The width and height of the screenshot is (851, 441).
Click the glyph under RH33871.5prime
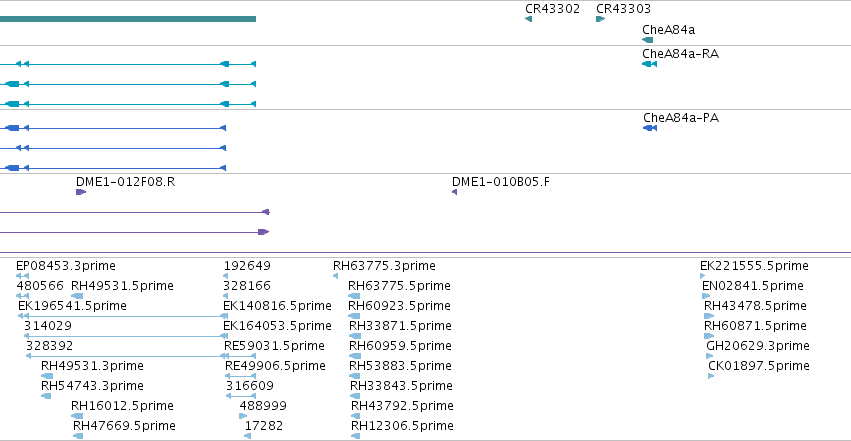(x=355, y=336)
